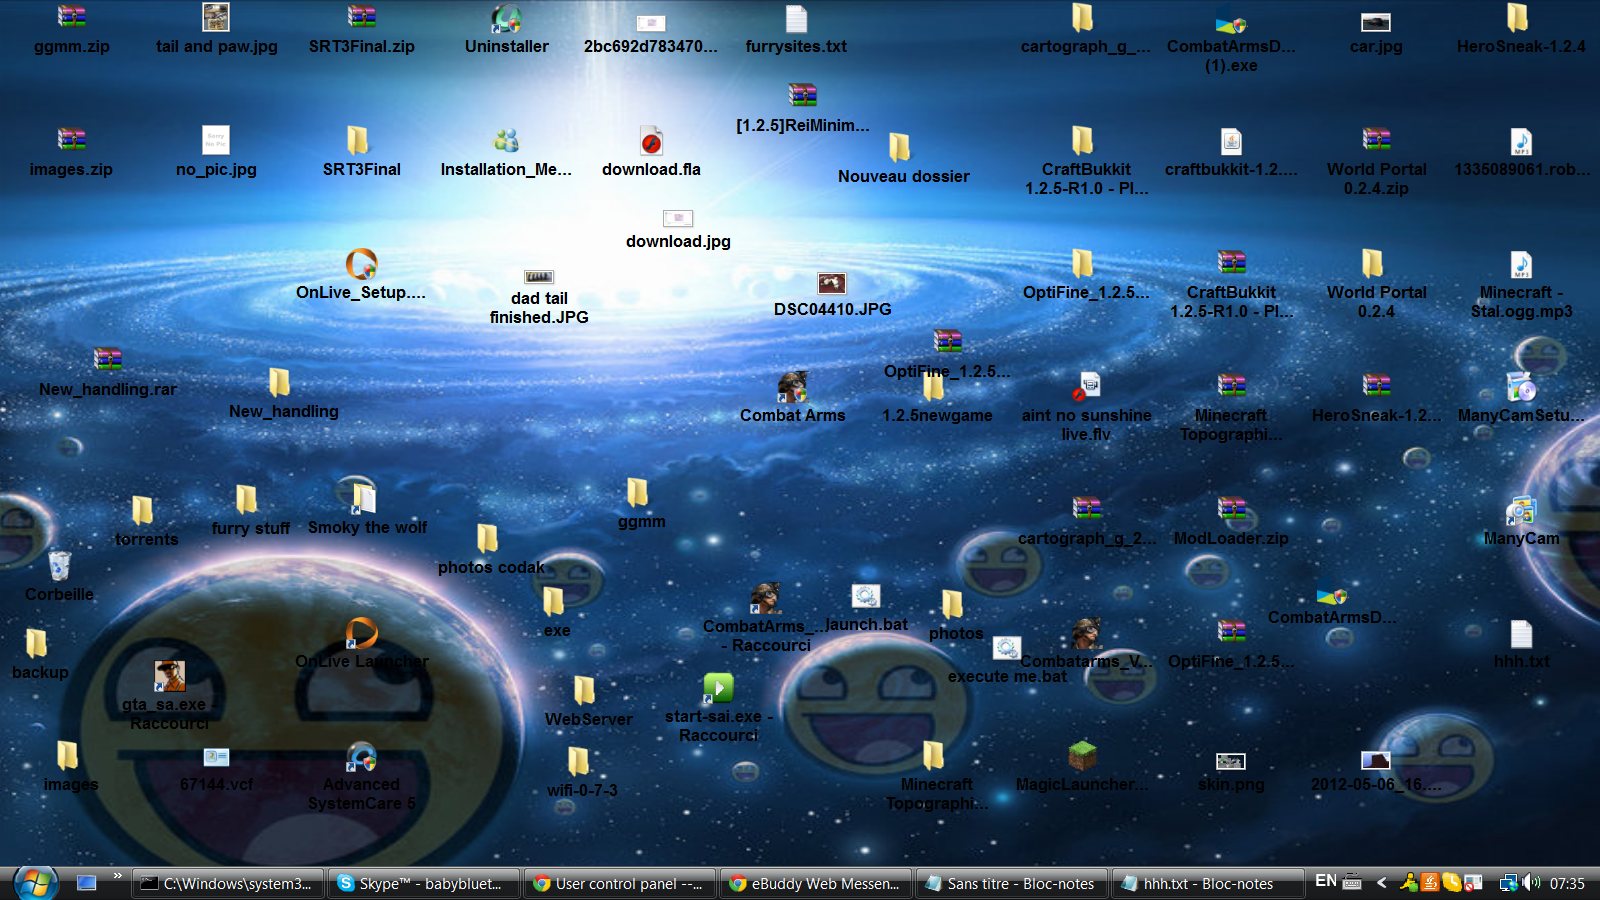Select the craftbukkit-1.2.... jar file
Image resolution: width=1600 pixels, height=900 pixels.
click(x=1231, y=141)
